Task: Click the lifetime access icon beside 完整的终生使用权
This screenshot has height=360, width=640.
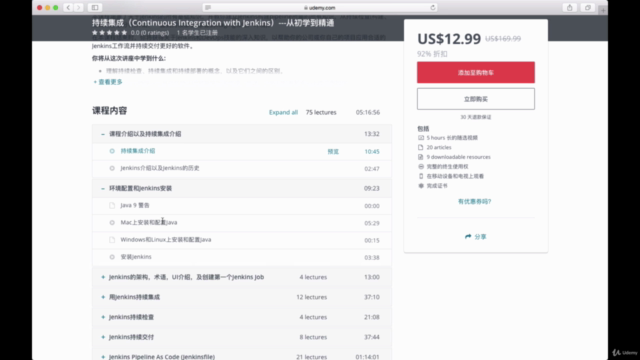Action: (421, 167)
